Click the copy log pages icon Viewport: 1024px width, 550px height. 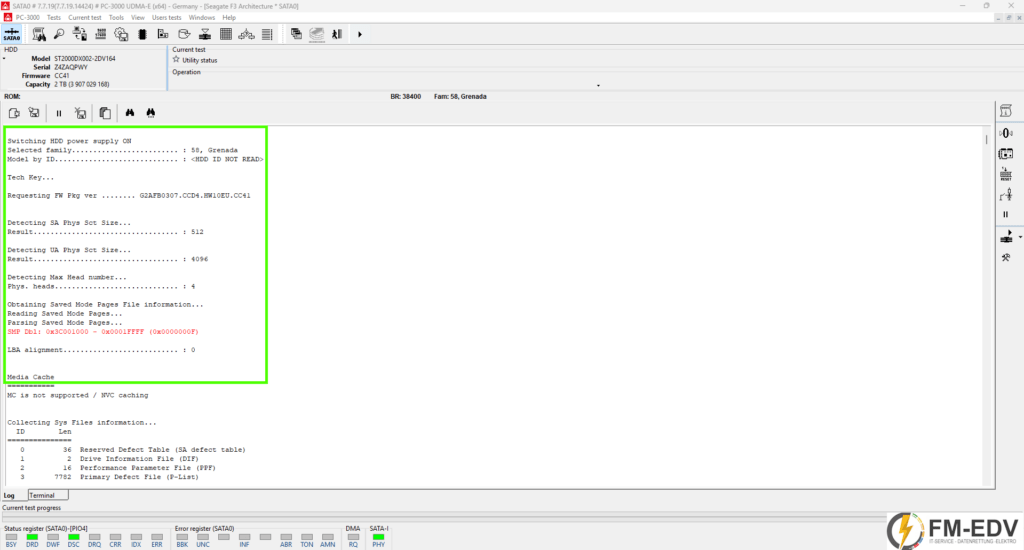click(104, 113)
